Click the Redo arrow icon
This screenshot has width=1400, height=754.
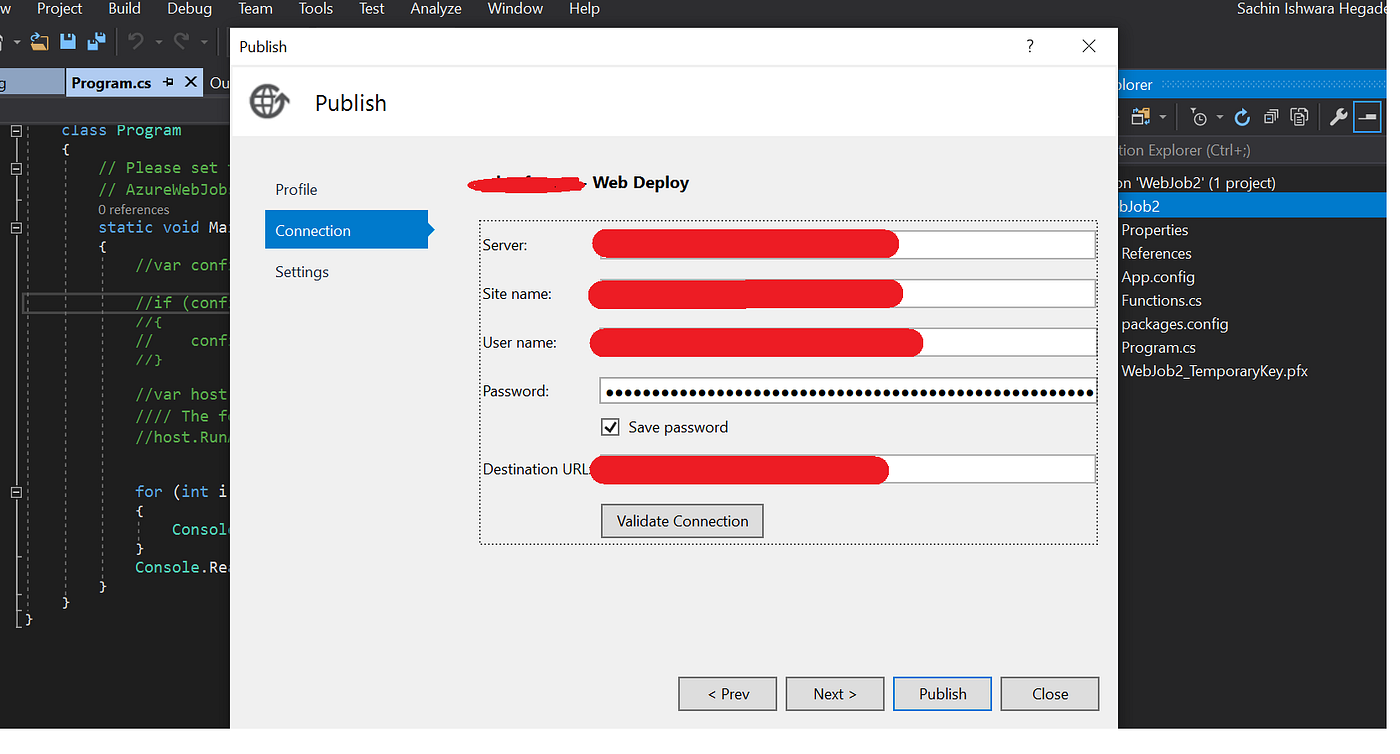click(x=182, y=41)
